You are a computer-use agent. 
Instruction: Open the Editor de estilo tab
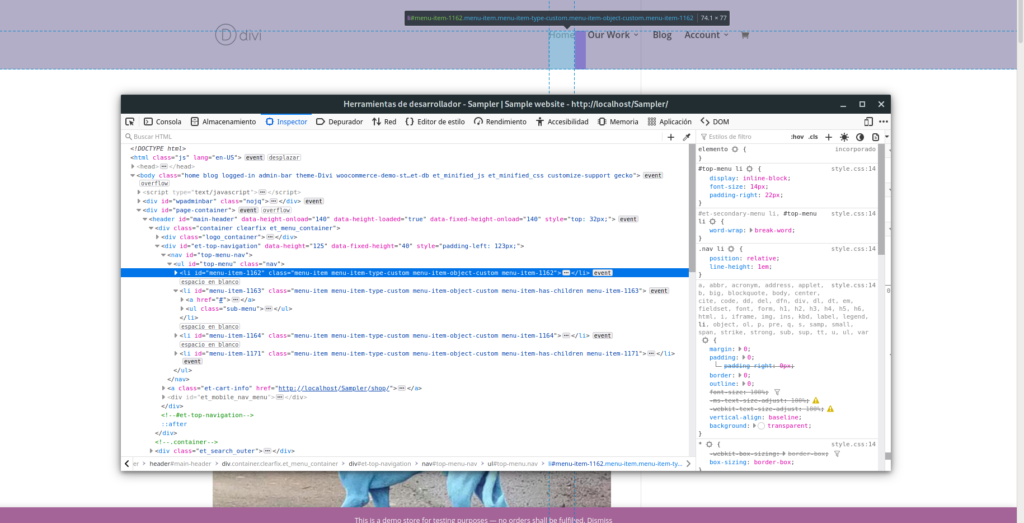point(435,121)
